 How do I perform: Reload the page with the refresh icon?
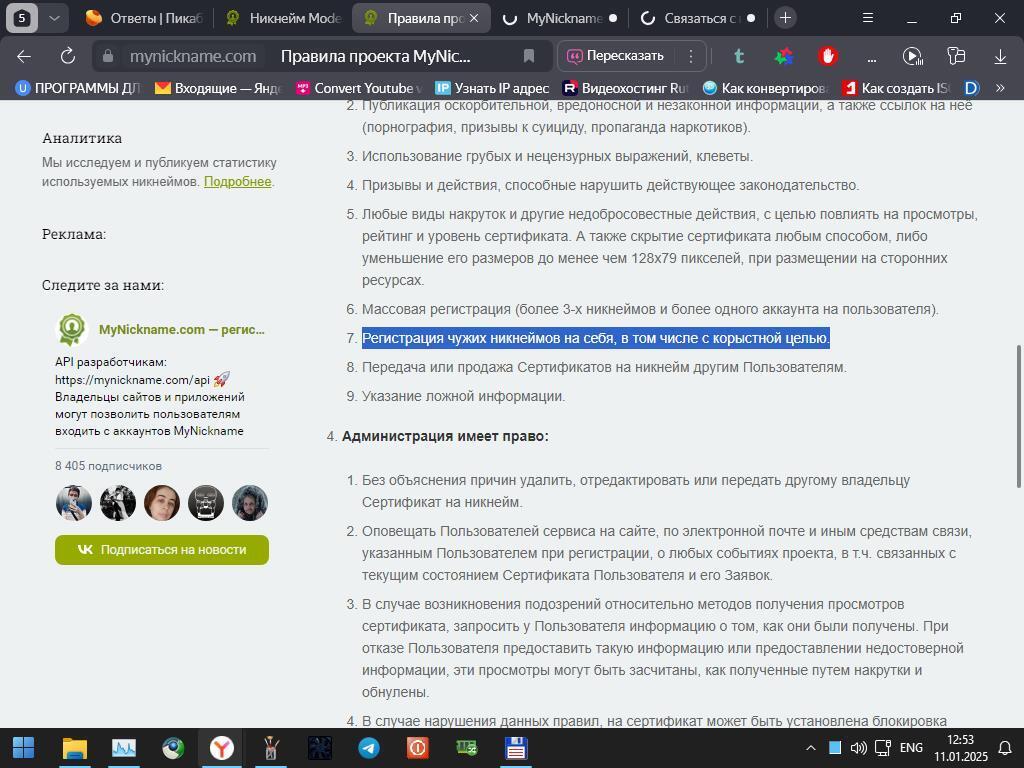click(x=68, y=56)
